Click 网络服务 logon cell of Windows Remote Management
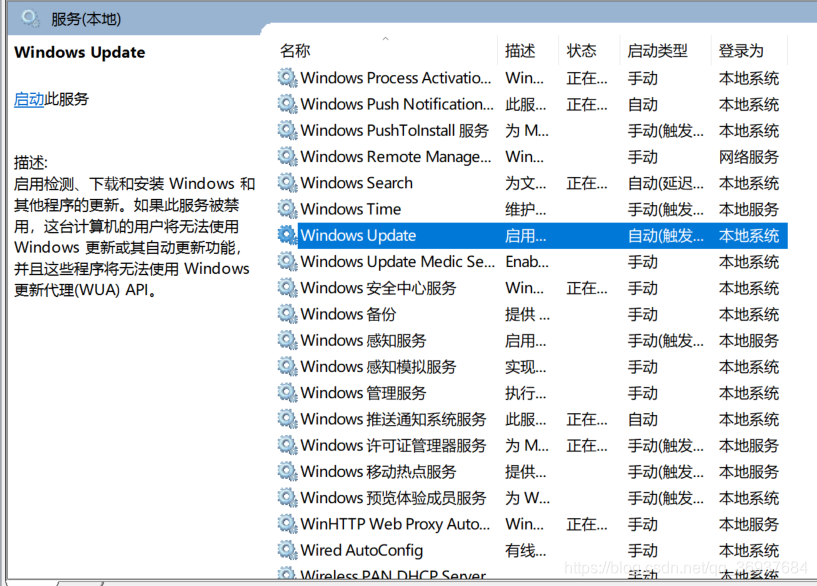This screenshot has height=586, width=817. coord(748,156)
